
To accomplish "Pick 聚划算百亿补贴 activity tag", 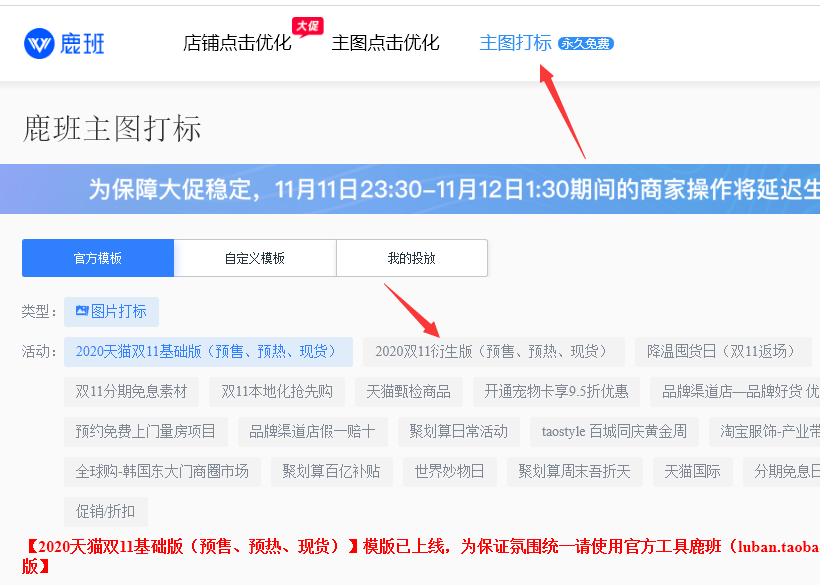I will [x=330, y=471].
